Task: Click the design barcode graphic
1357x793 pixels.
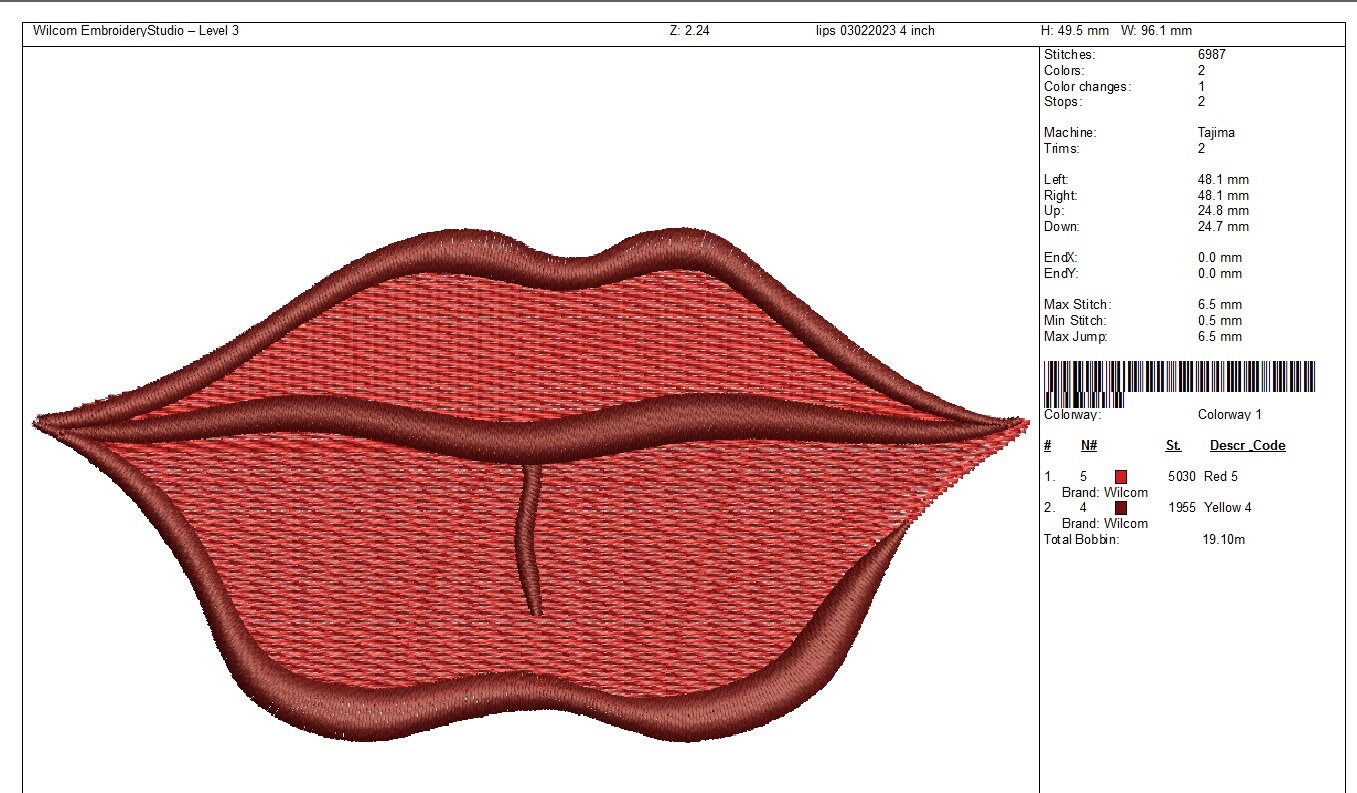Action: [x=1180, y=378]
